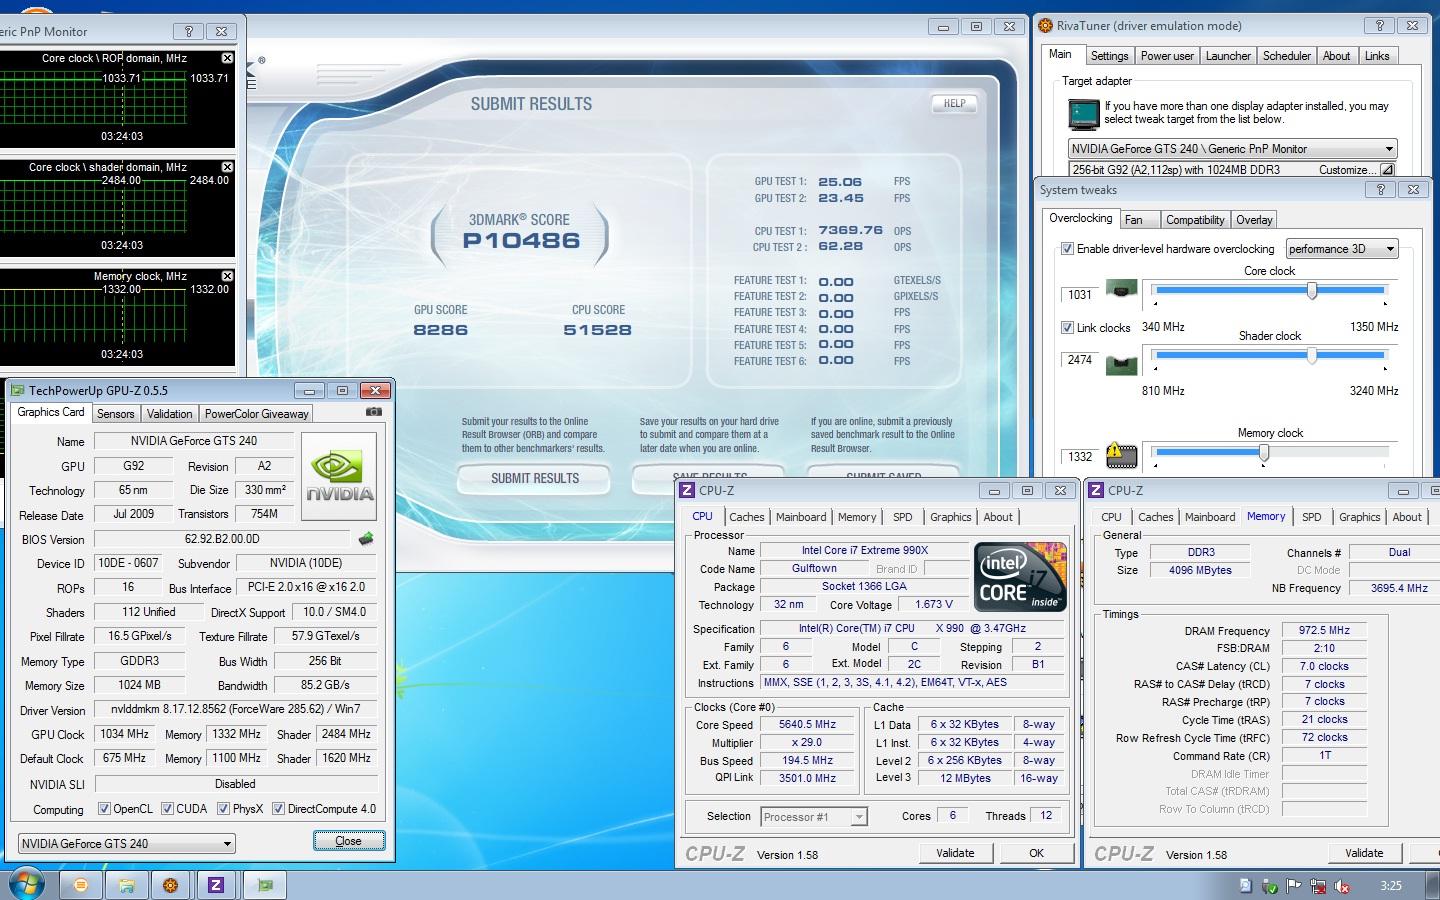Image resolution: width=1440 pixels, height=900 pixels.
Task: Click the System tweaks help question mark button
Action: pos(1381,188)
